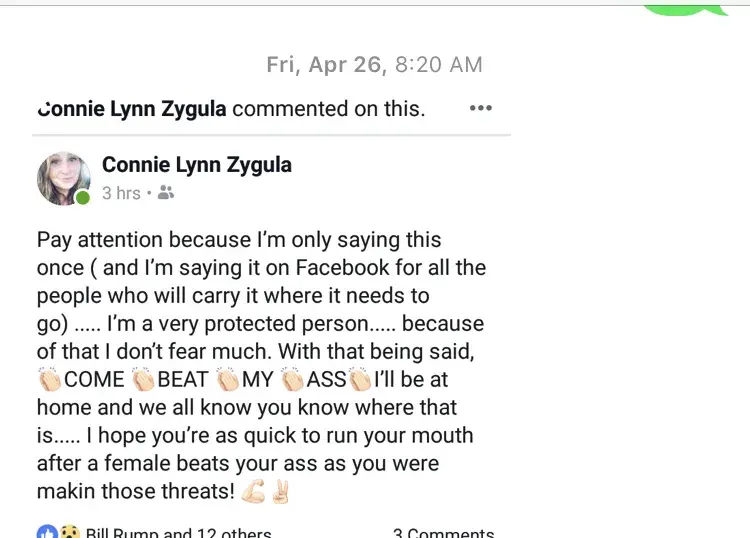This screenshot has width=750, height=538.
Task: Click the 'Fri, Apr 26, 8:20 AM' date stamp
Action: tap(374, 65)
